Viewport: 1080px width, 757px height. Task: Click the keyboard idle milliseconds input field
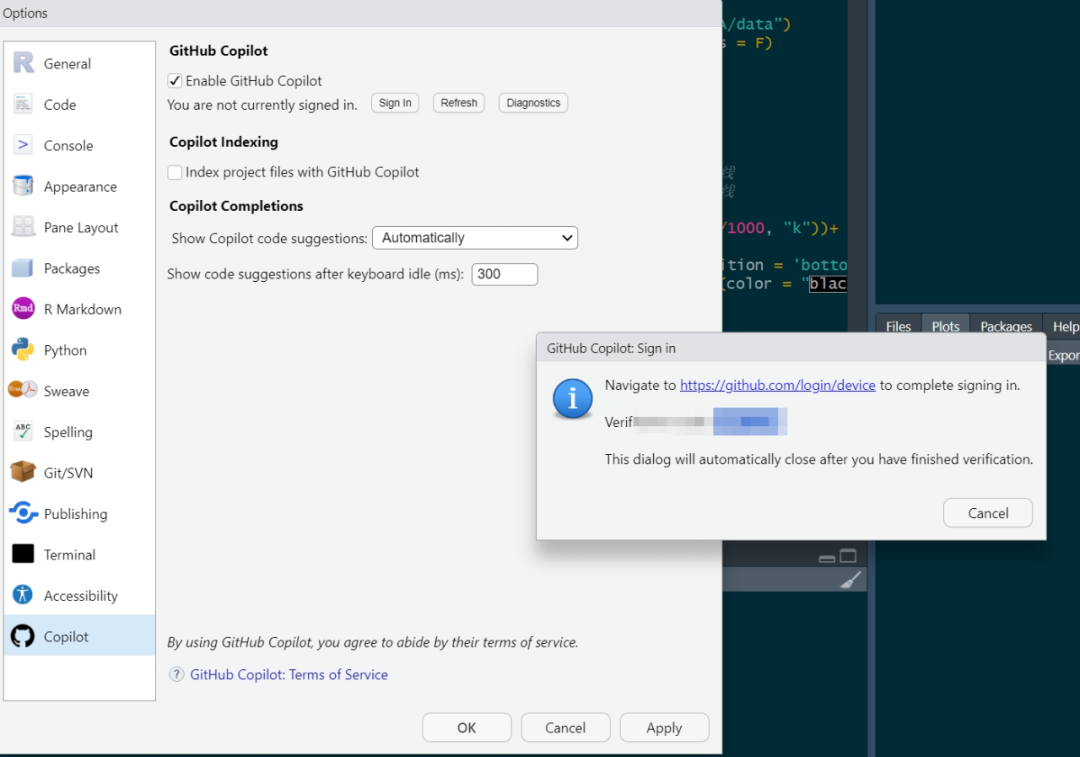pyautogui.click(x=504, y=273)
